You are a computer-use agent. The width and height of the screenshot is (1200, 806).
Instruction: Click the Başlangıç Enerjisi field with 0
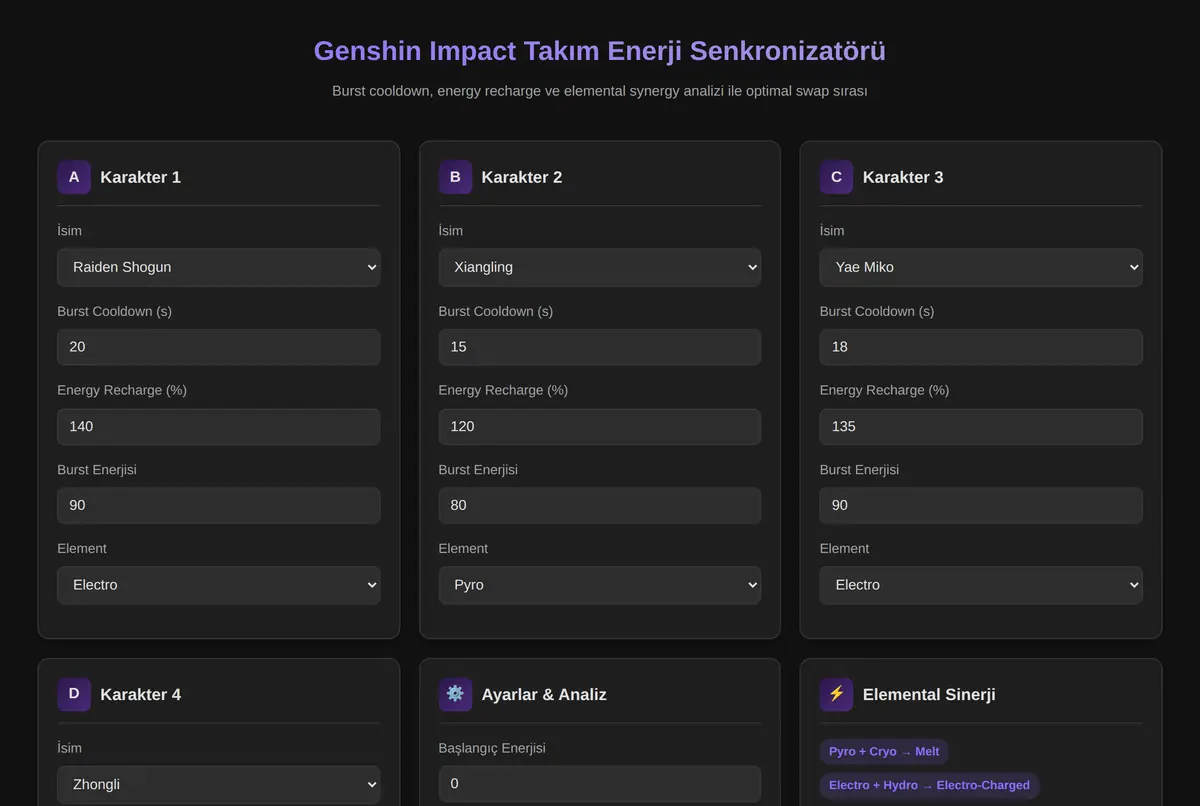(600, 784)
